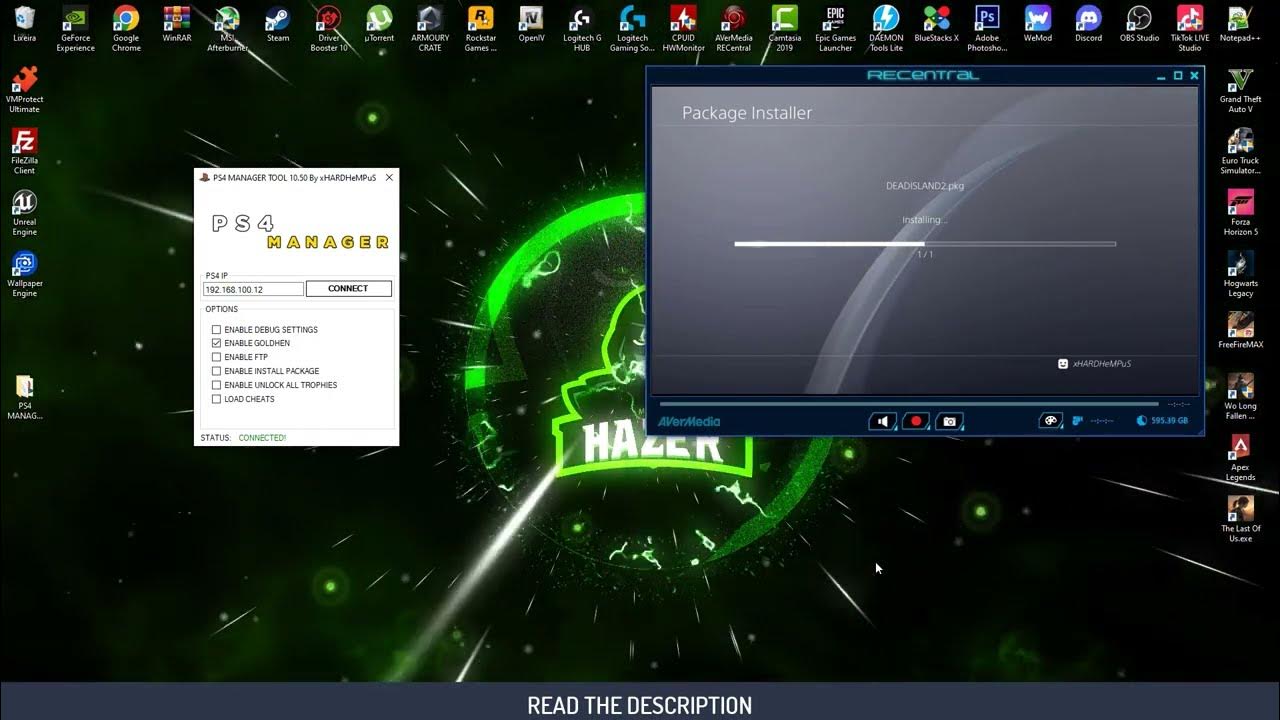
Task: Launch Epic Games Launcher shortcut
Action: pos(835,27)
